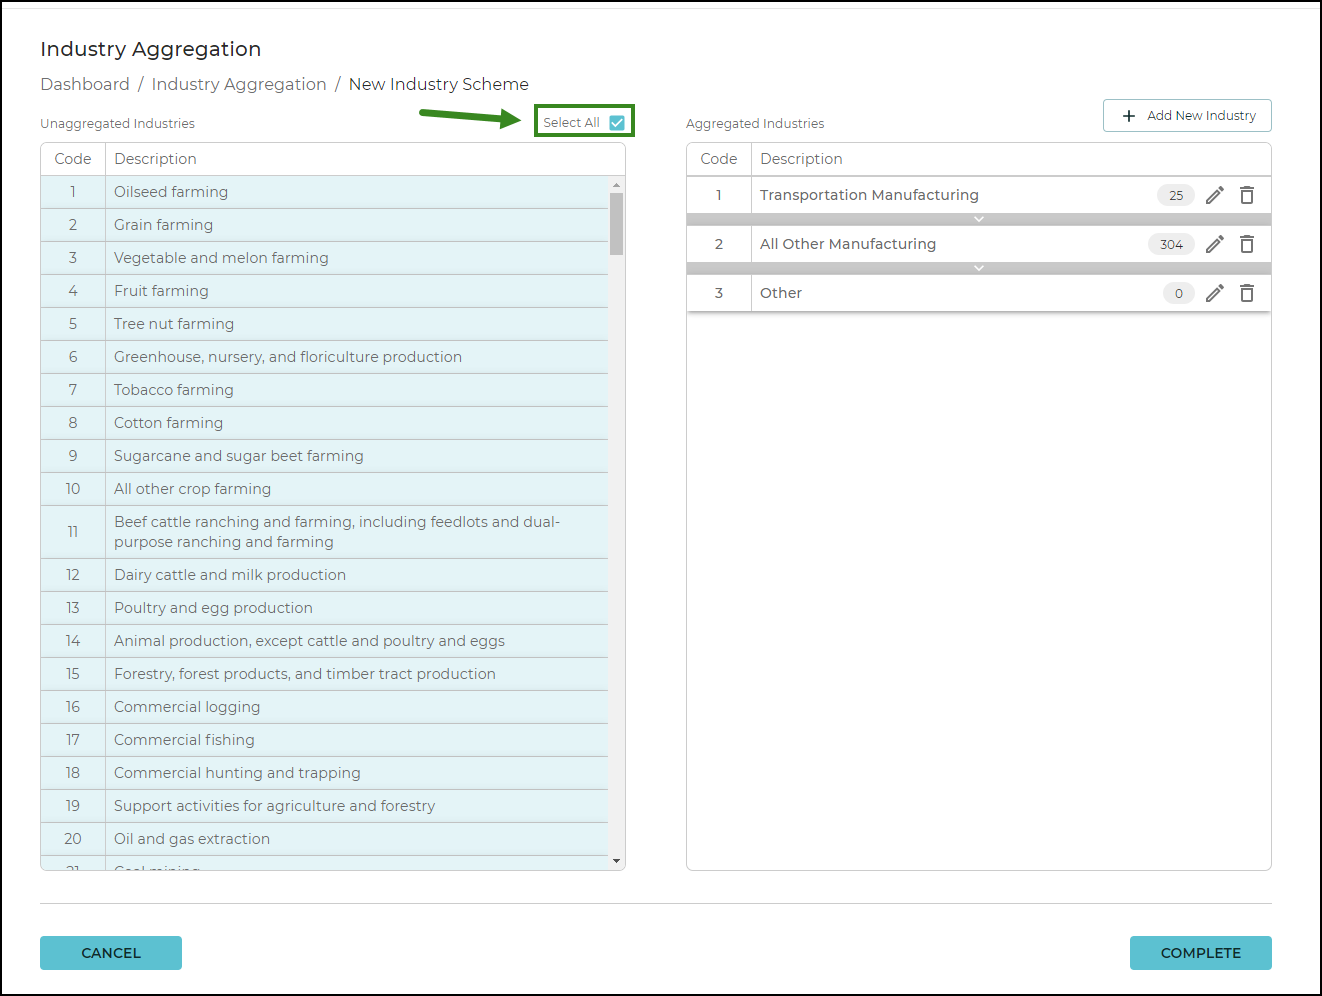This screenshot has width=1322, height=996.
Task: Click the Add New Industry button
Action: coord(1187,115)
